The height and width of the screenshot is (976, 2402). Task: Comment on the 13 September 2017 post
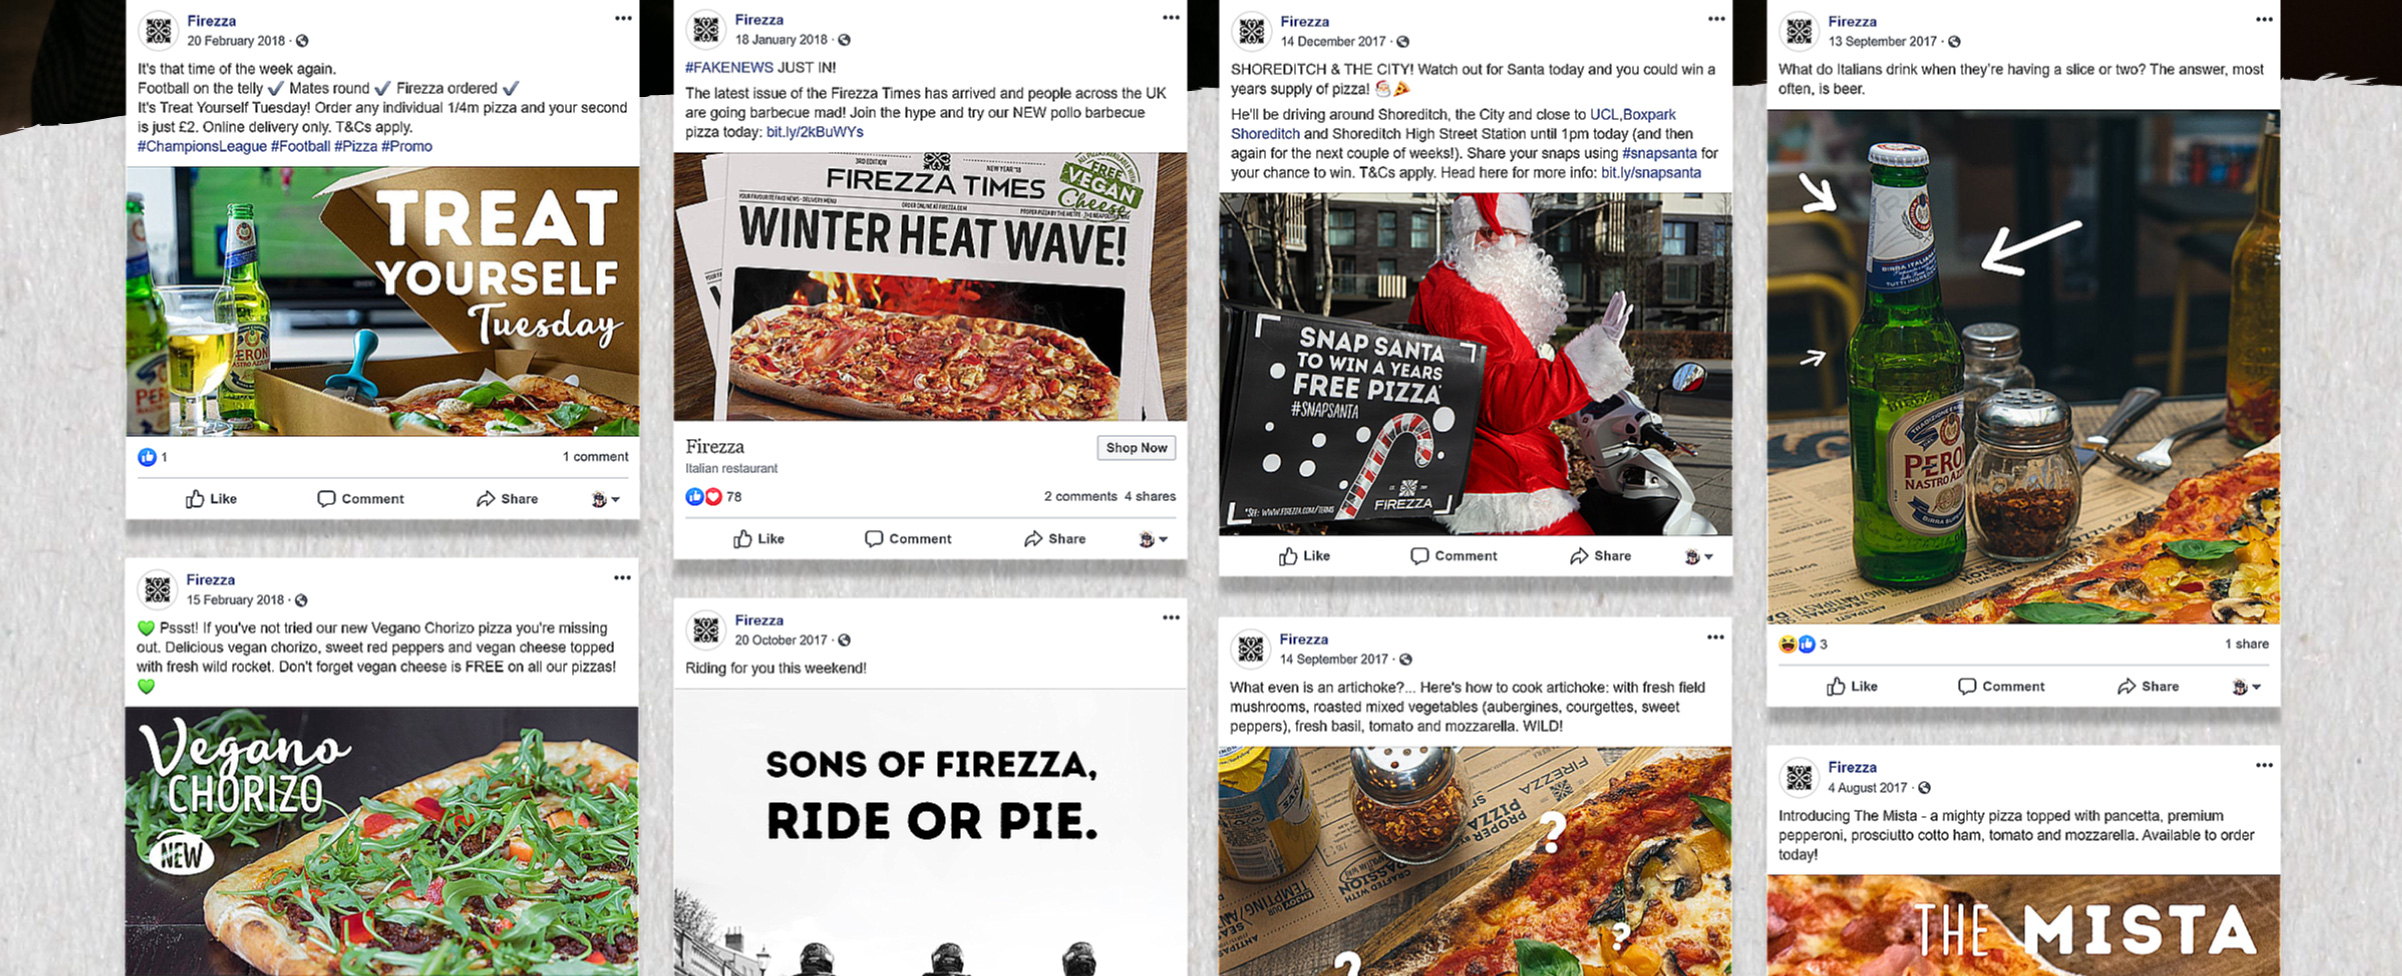click(2001, 686)
